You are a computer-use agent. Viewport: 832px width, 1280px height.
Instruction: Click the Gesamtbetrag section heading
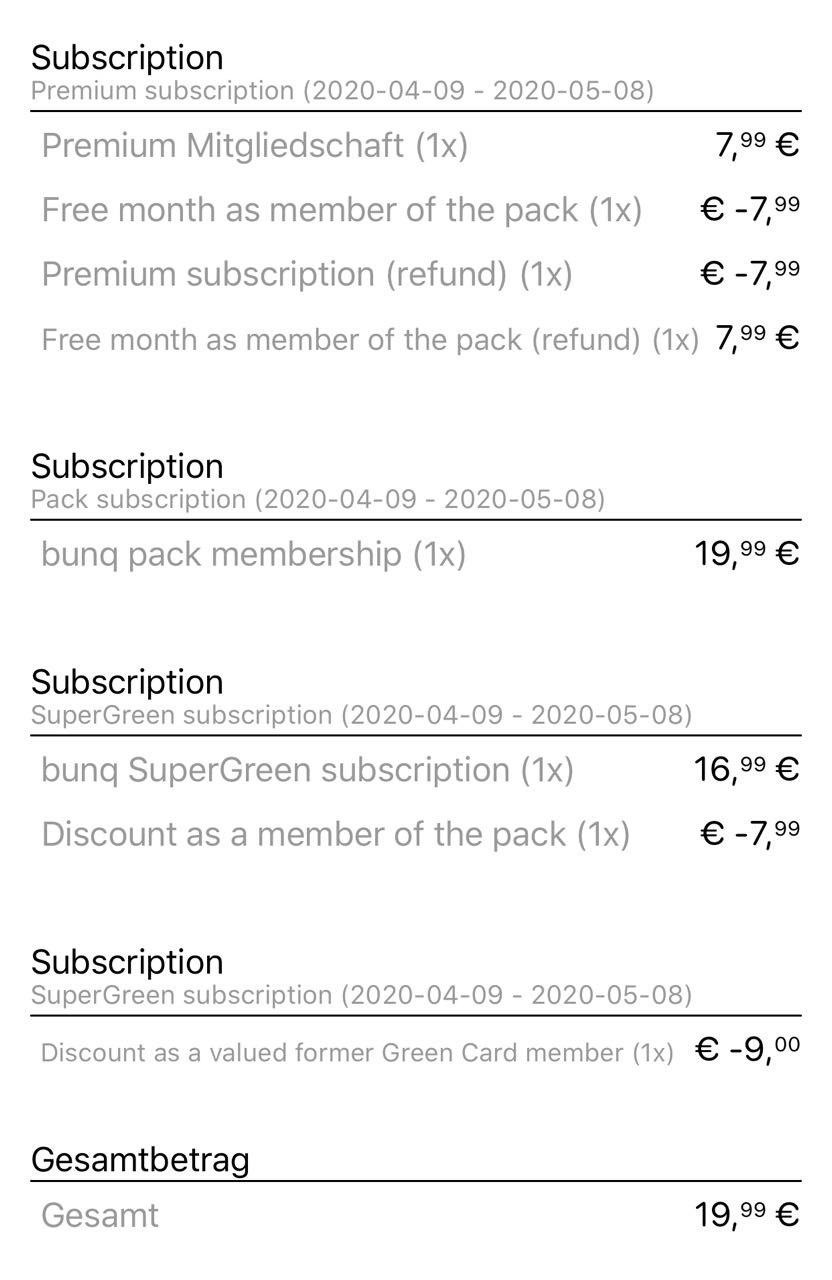[140, 1160]
